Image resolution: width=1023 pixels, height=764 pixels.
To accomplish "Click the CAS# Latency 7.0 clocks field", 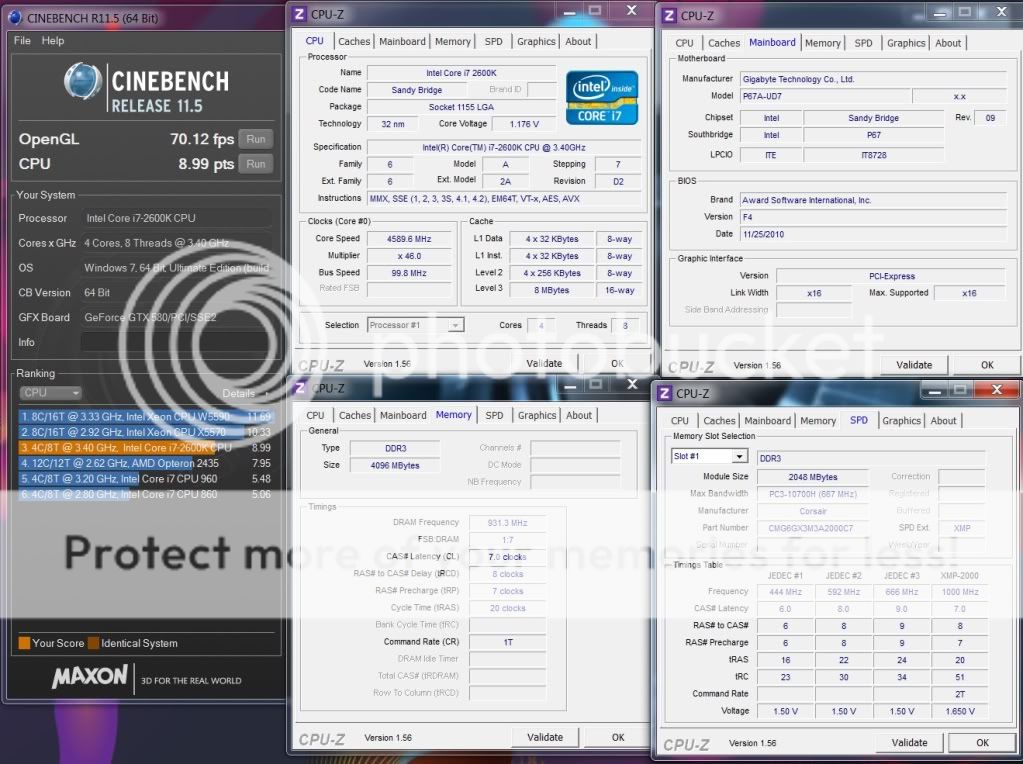I will tap(507, 557).
